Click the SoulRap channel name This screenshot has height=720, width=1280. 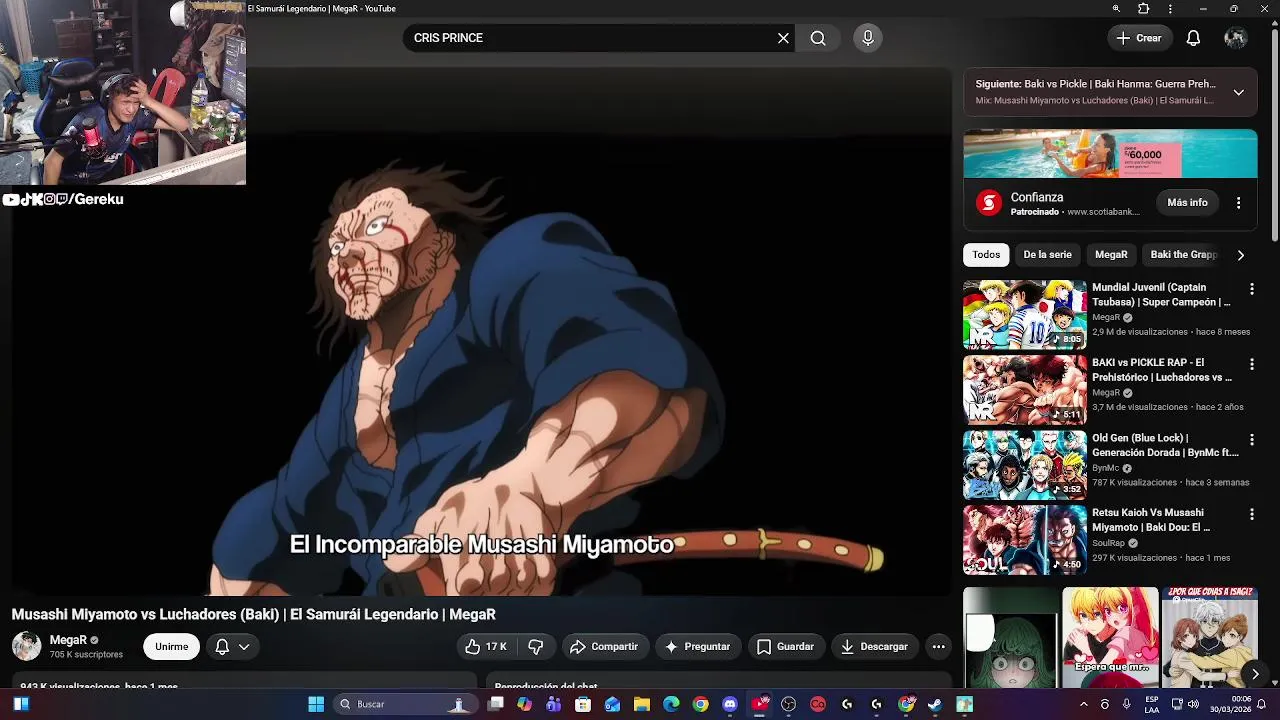tap(1109, 543)
